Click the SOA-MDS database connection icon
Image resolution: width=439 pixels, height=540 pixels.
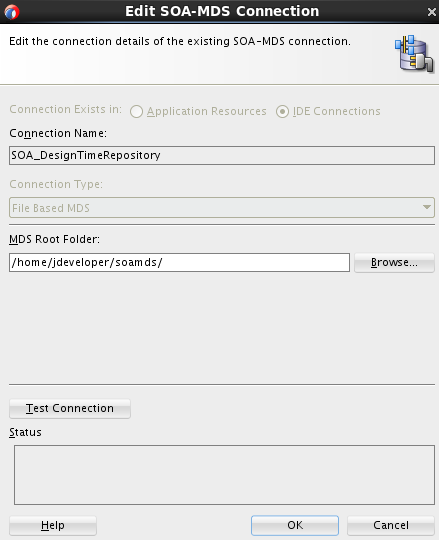[414, 53]
